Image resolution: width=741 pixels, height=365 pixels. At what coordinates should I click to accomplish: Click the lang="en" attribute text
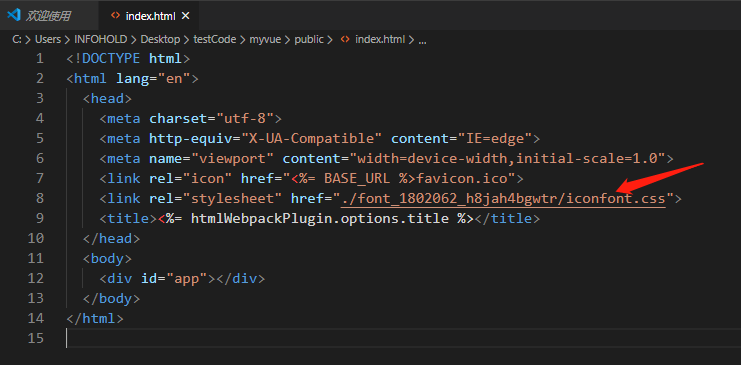pyautogui.click(x=153, y=79)
